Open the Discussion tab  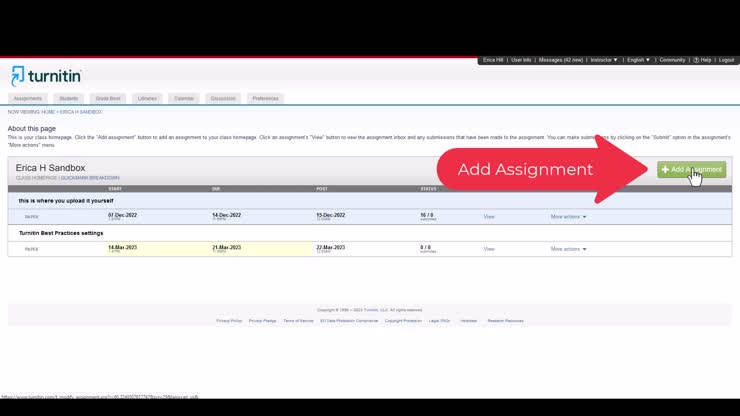coord(223,99)
